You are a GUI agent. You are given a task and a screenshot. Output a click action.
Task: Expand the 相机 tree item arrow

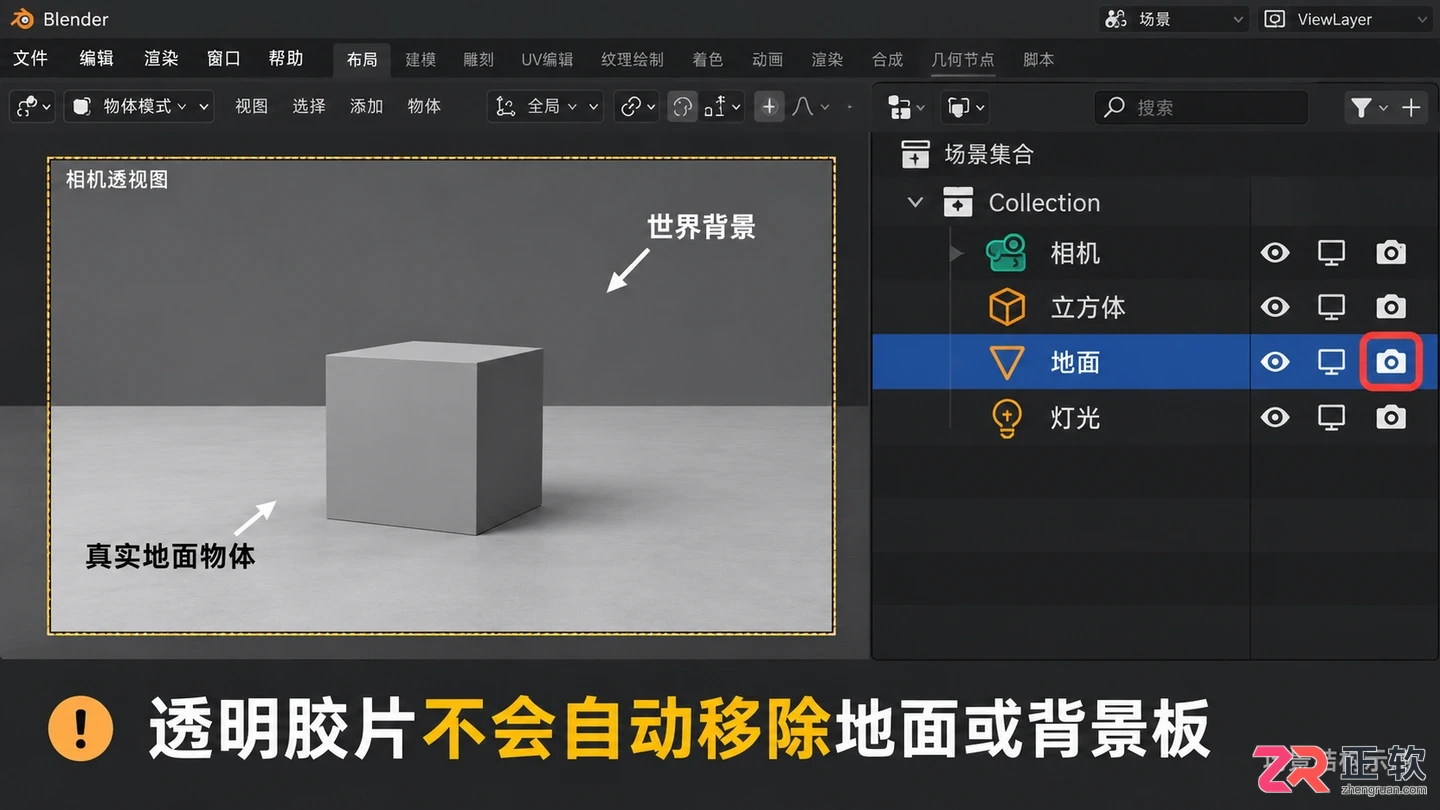coord(956,253)
